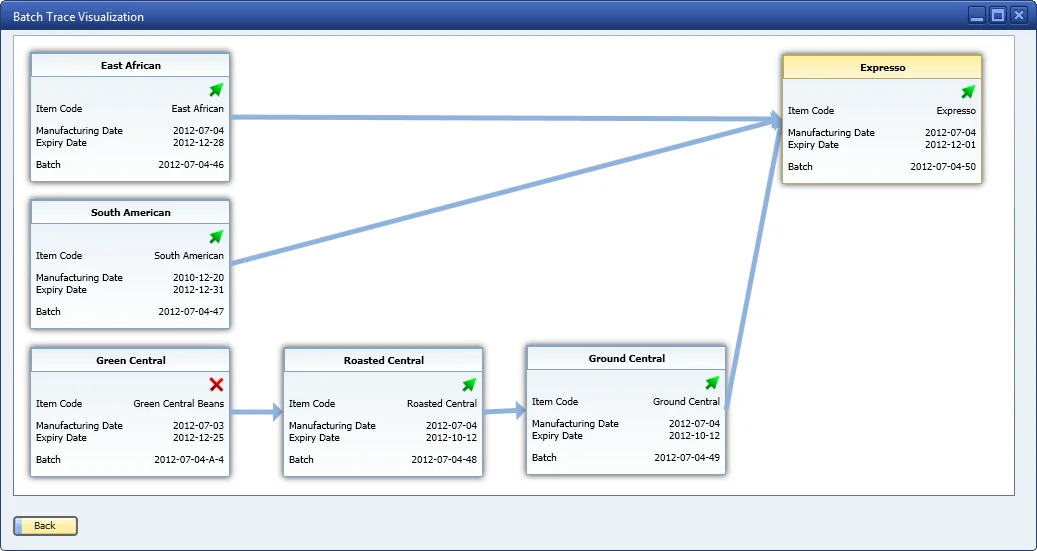
Task: Click Green Central manufacturing date 2012-07-03
Action: click(x=198, y=426)
